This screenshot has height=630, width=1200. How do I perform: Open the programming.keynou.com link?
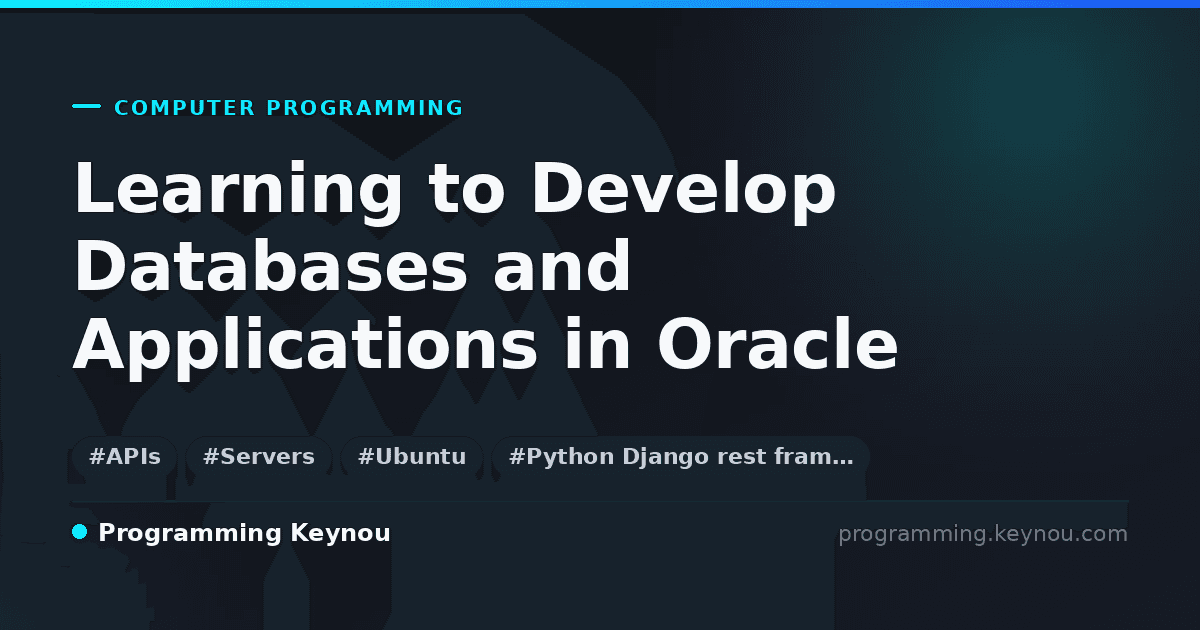(982, 534)
